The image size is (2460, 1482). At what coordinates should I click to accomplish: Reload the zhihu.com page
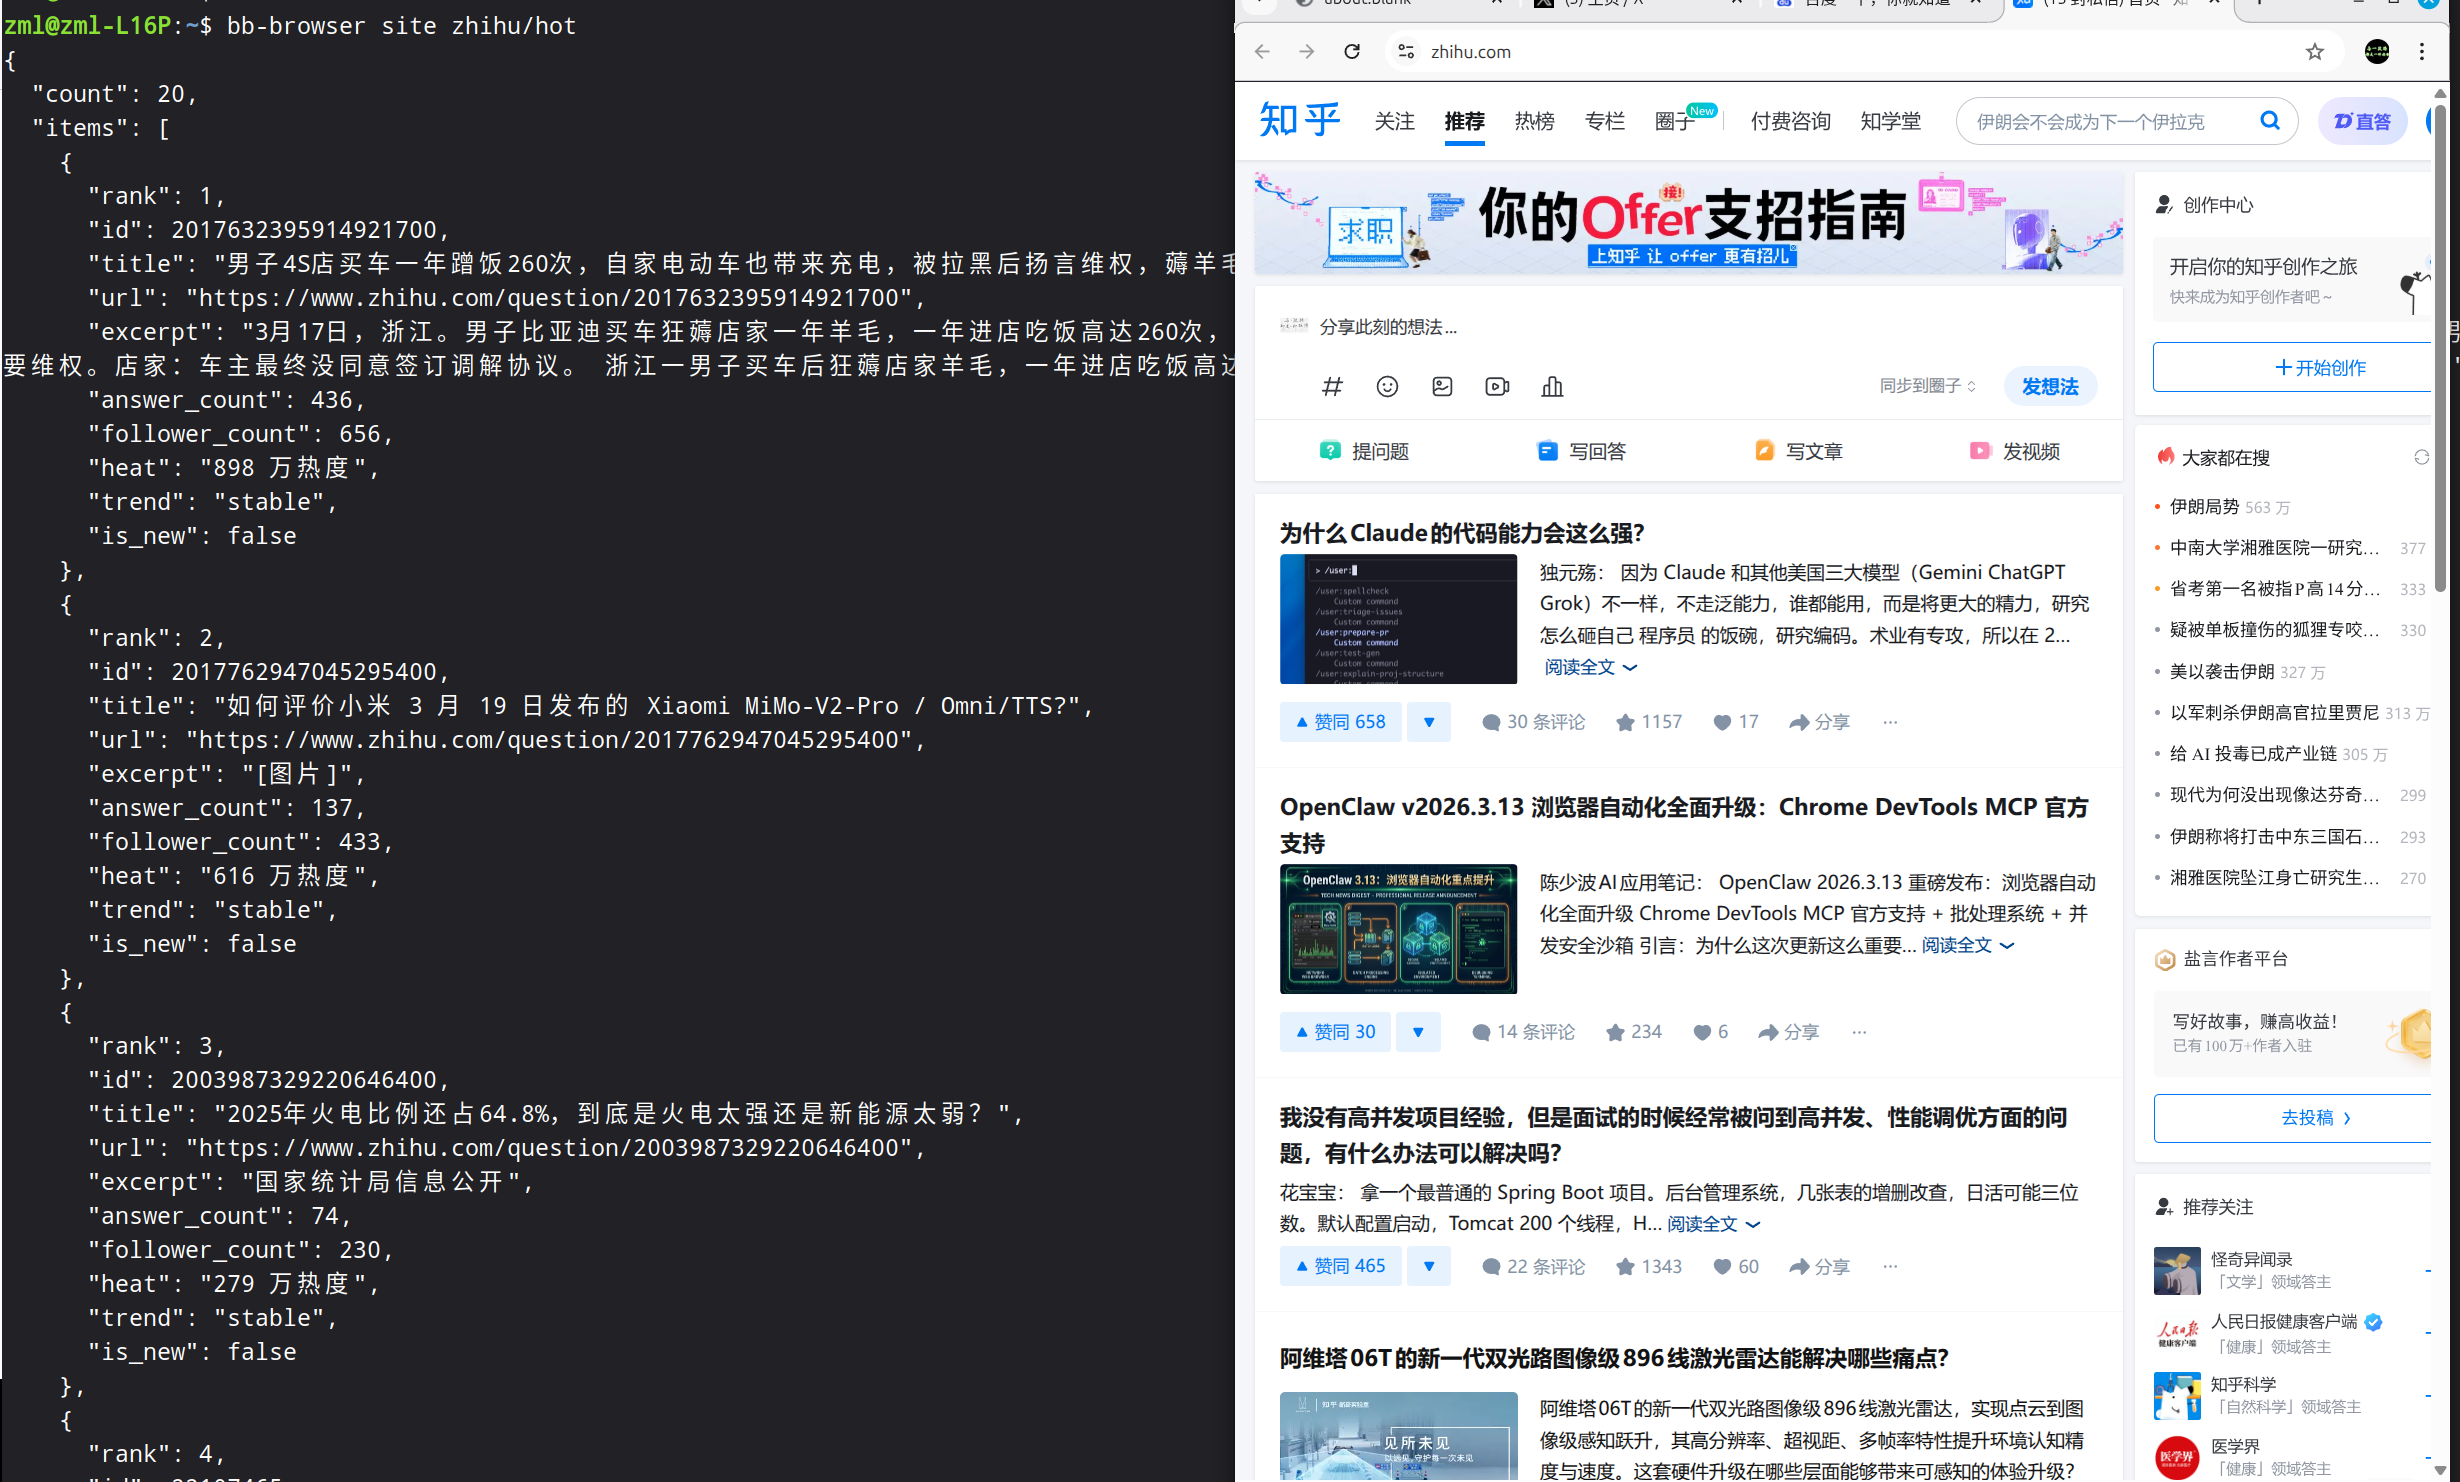tap(1352, 52)
